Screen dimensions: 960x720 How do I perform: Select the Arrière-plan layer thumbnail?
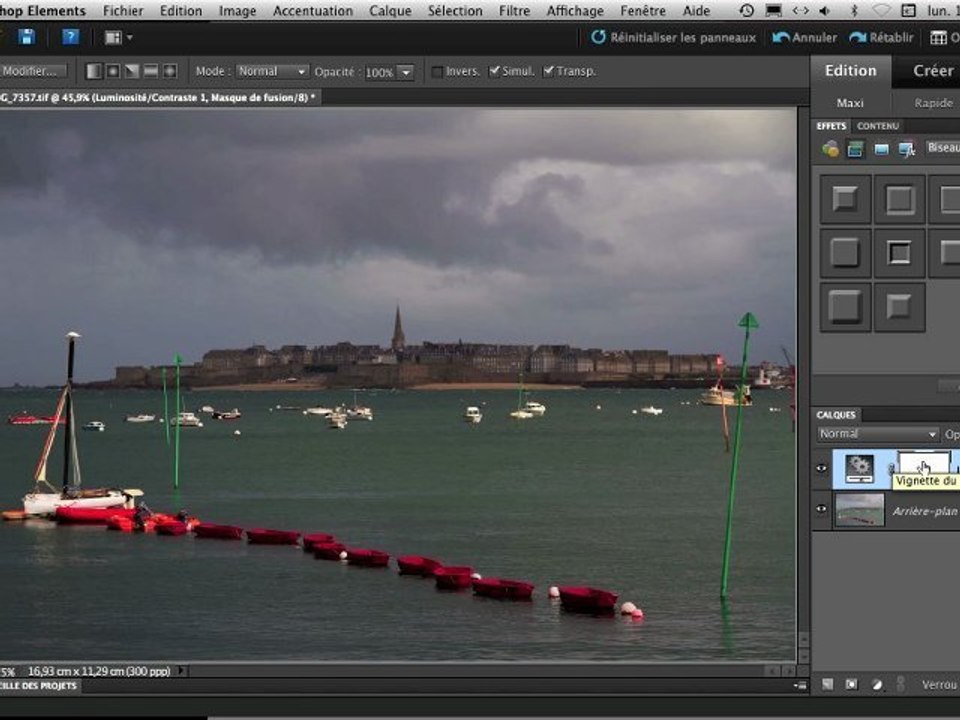point(859,509)
